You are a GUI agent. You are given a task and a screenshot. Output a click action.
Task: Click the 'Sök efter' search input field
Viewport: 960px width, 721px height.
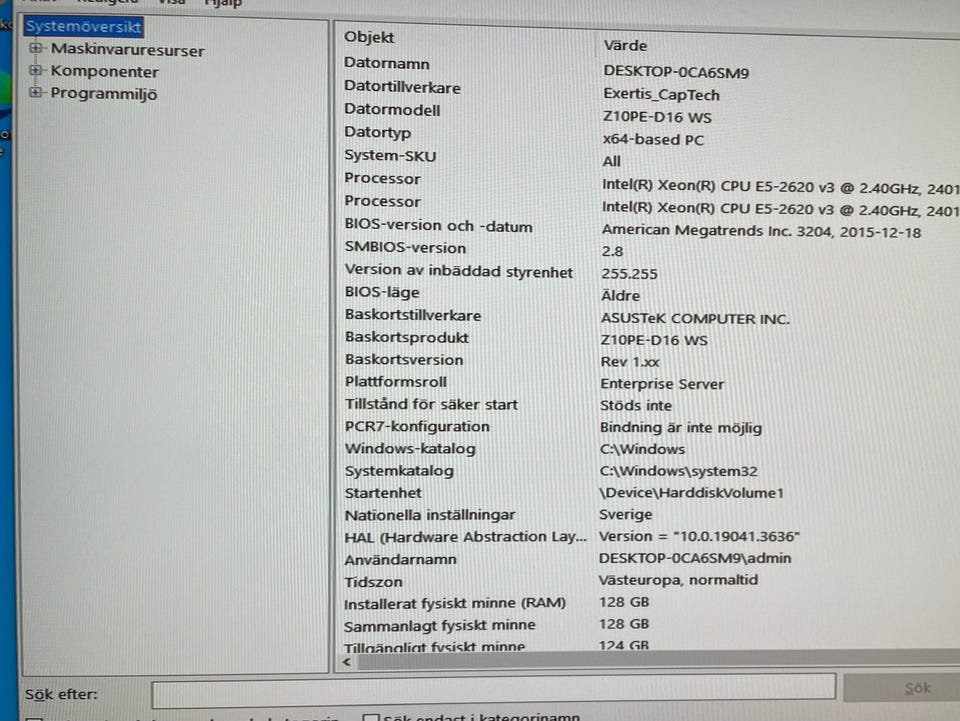pyautogui.click(x=493, y=691)
